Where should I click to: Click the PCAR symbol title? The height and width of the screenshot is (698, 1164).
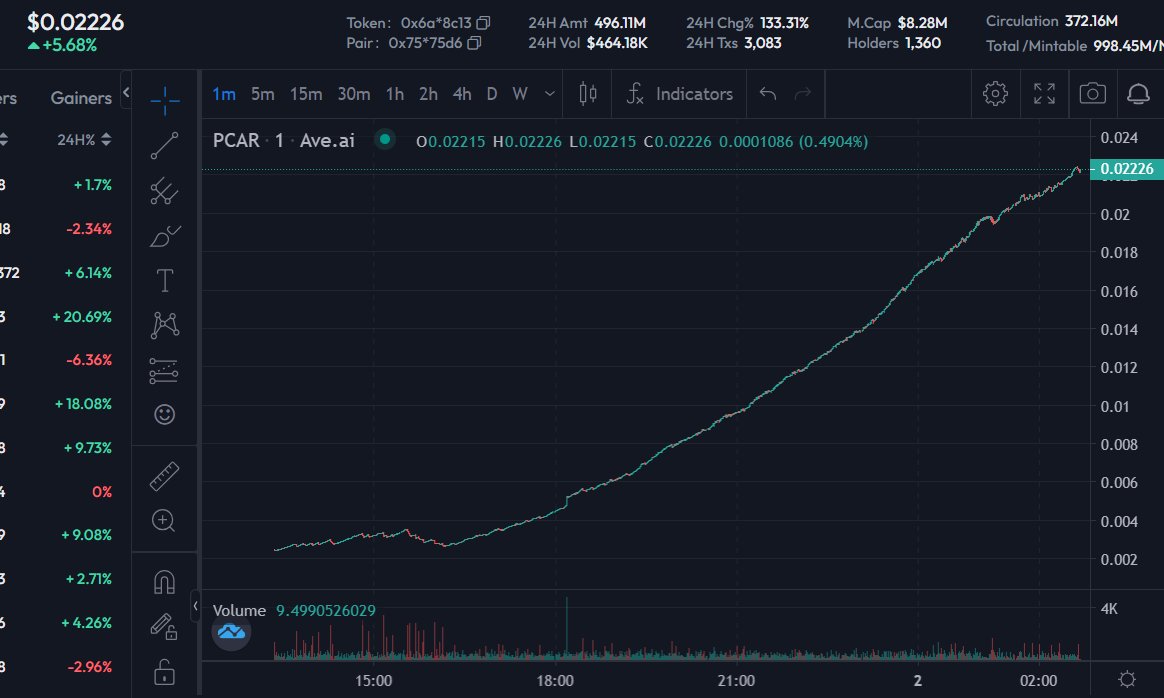point(236,140)
